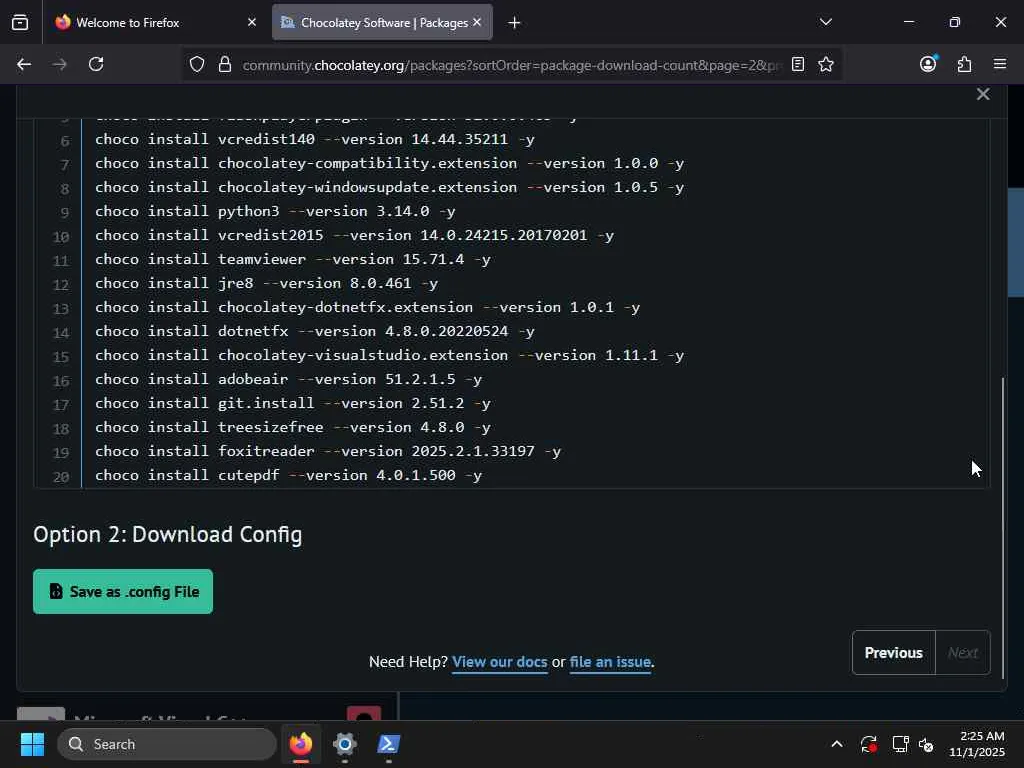
Task: Expand the hidden system tray icons chevron
Action: [837, 744]
